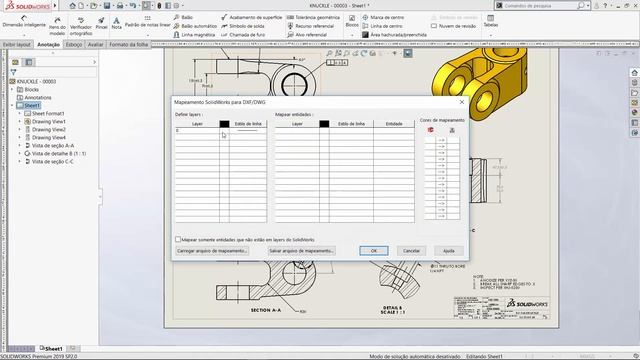Add a Recurso referencial
The height and width of the screenshot is (360, 640).
point(310,26)
